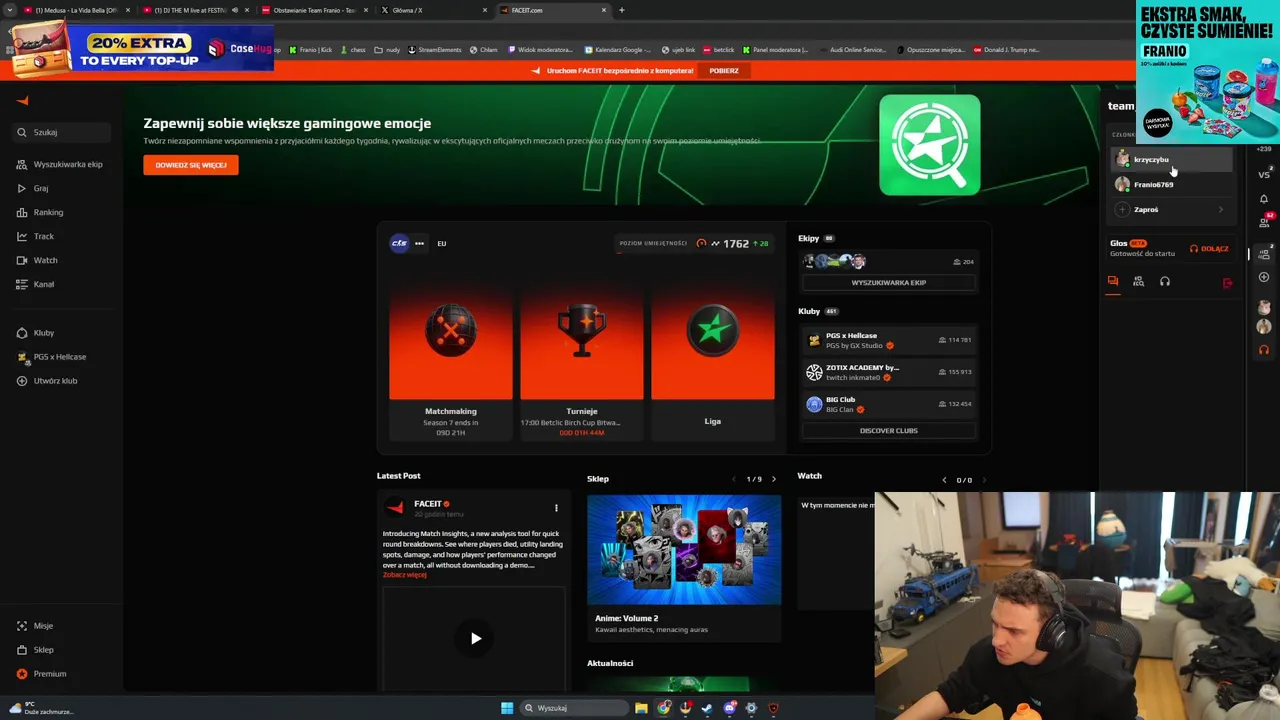Open Steam from the taskbar
This screenshot has height=720, width=1280.
tap(707, 708)
